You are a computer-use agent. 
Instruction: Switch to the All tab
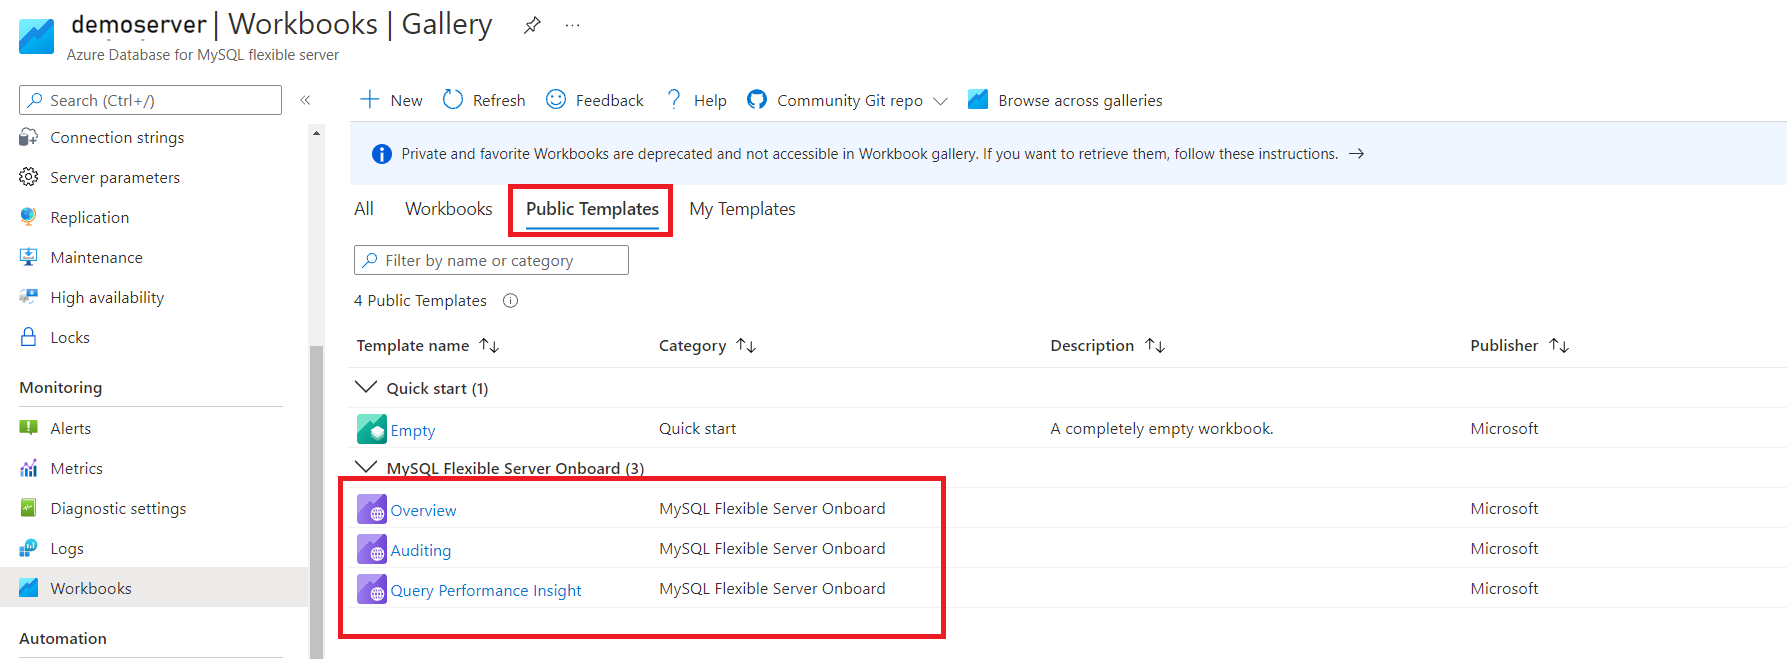pyautogui.click(x=364, y=209)
